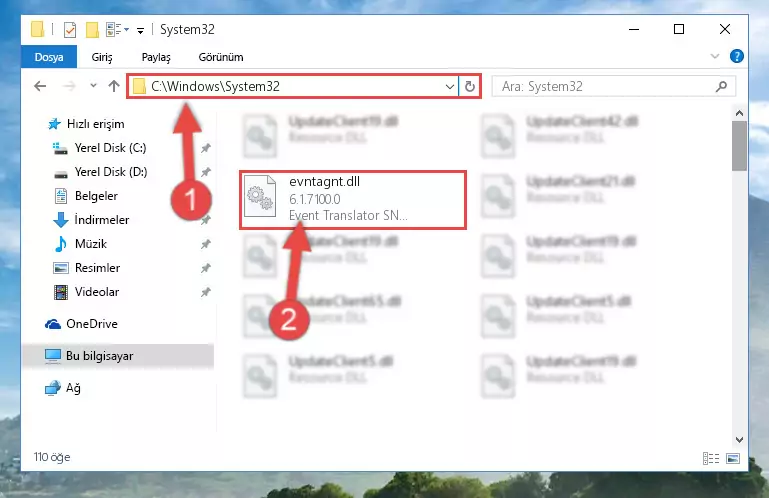Open Yerel Disk (C:) in sidebar
Viewport: 769px width, 498px height.
(110, 148)
